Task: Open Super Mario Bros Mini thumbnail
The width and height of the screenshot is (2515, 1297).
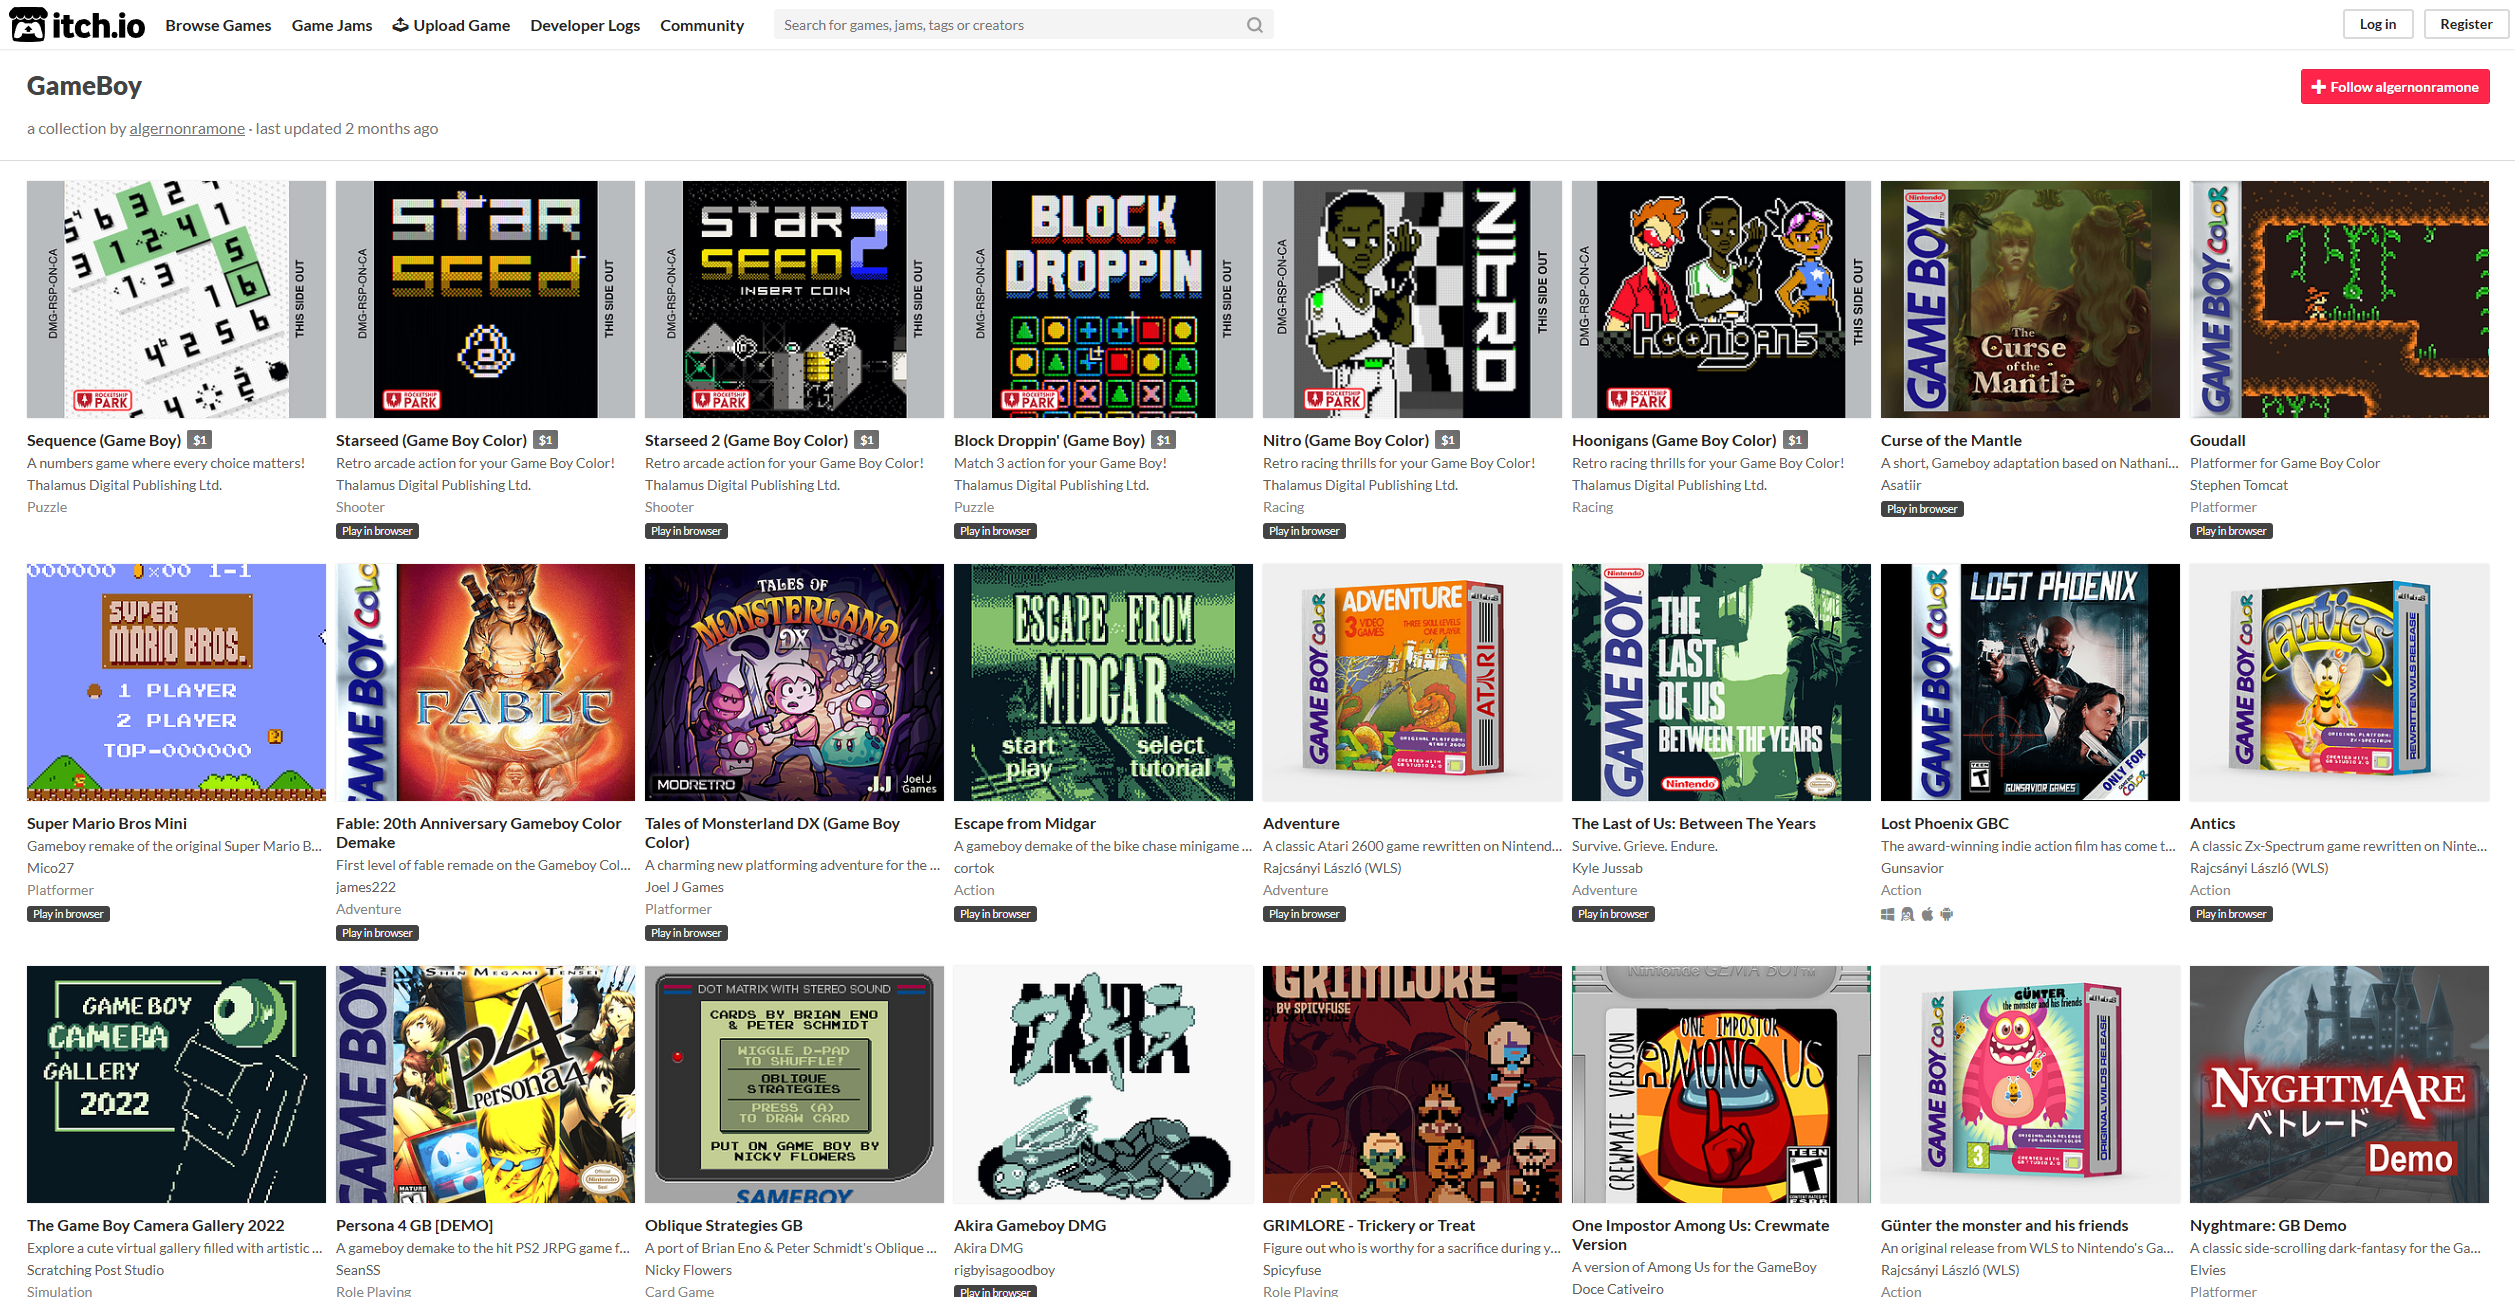Action: click(x=176, y=682)
